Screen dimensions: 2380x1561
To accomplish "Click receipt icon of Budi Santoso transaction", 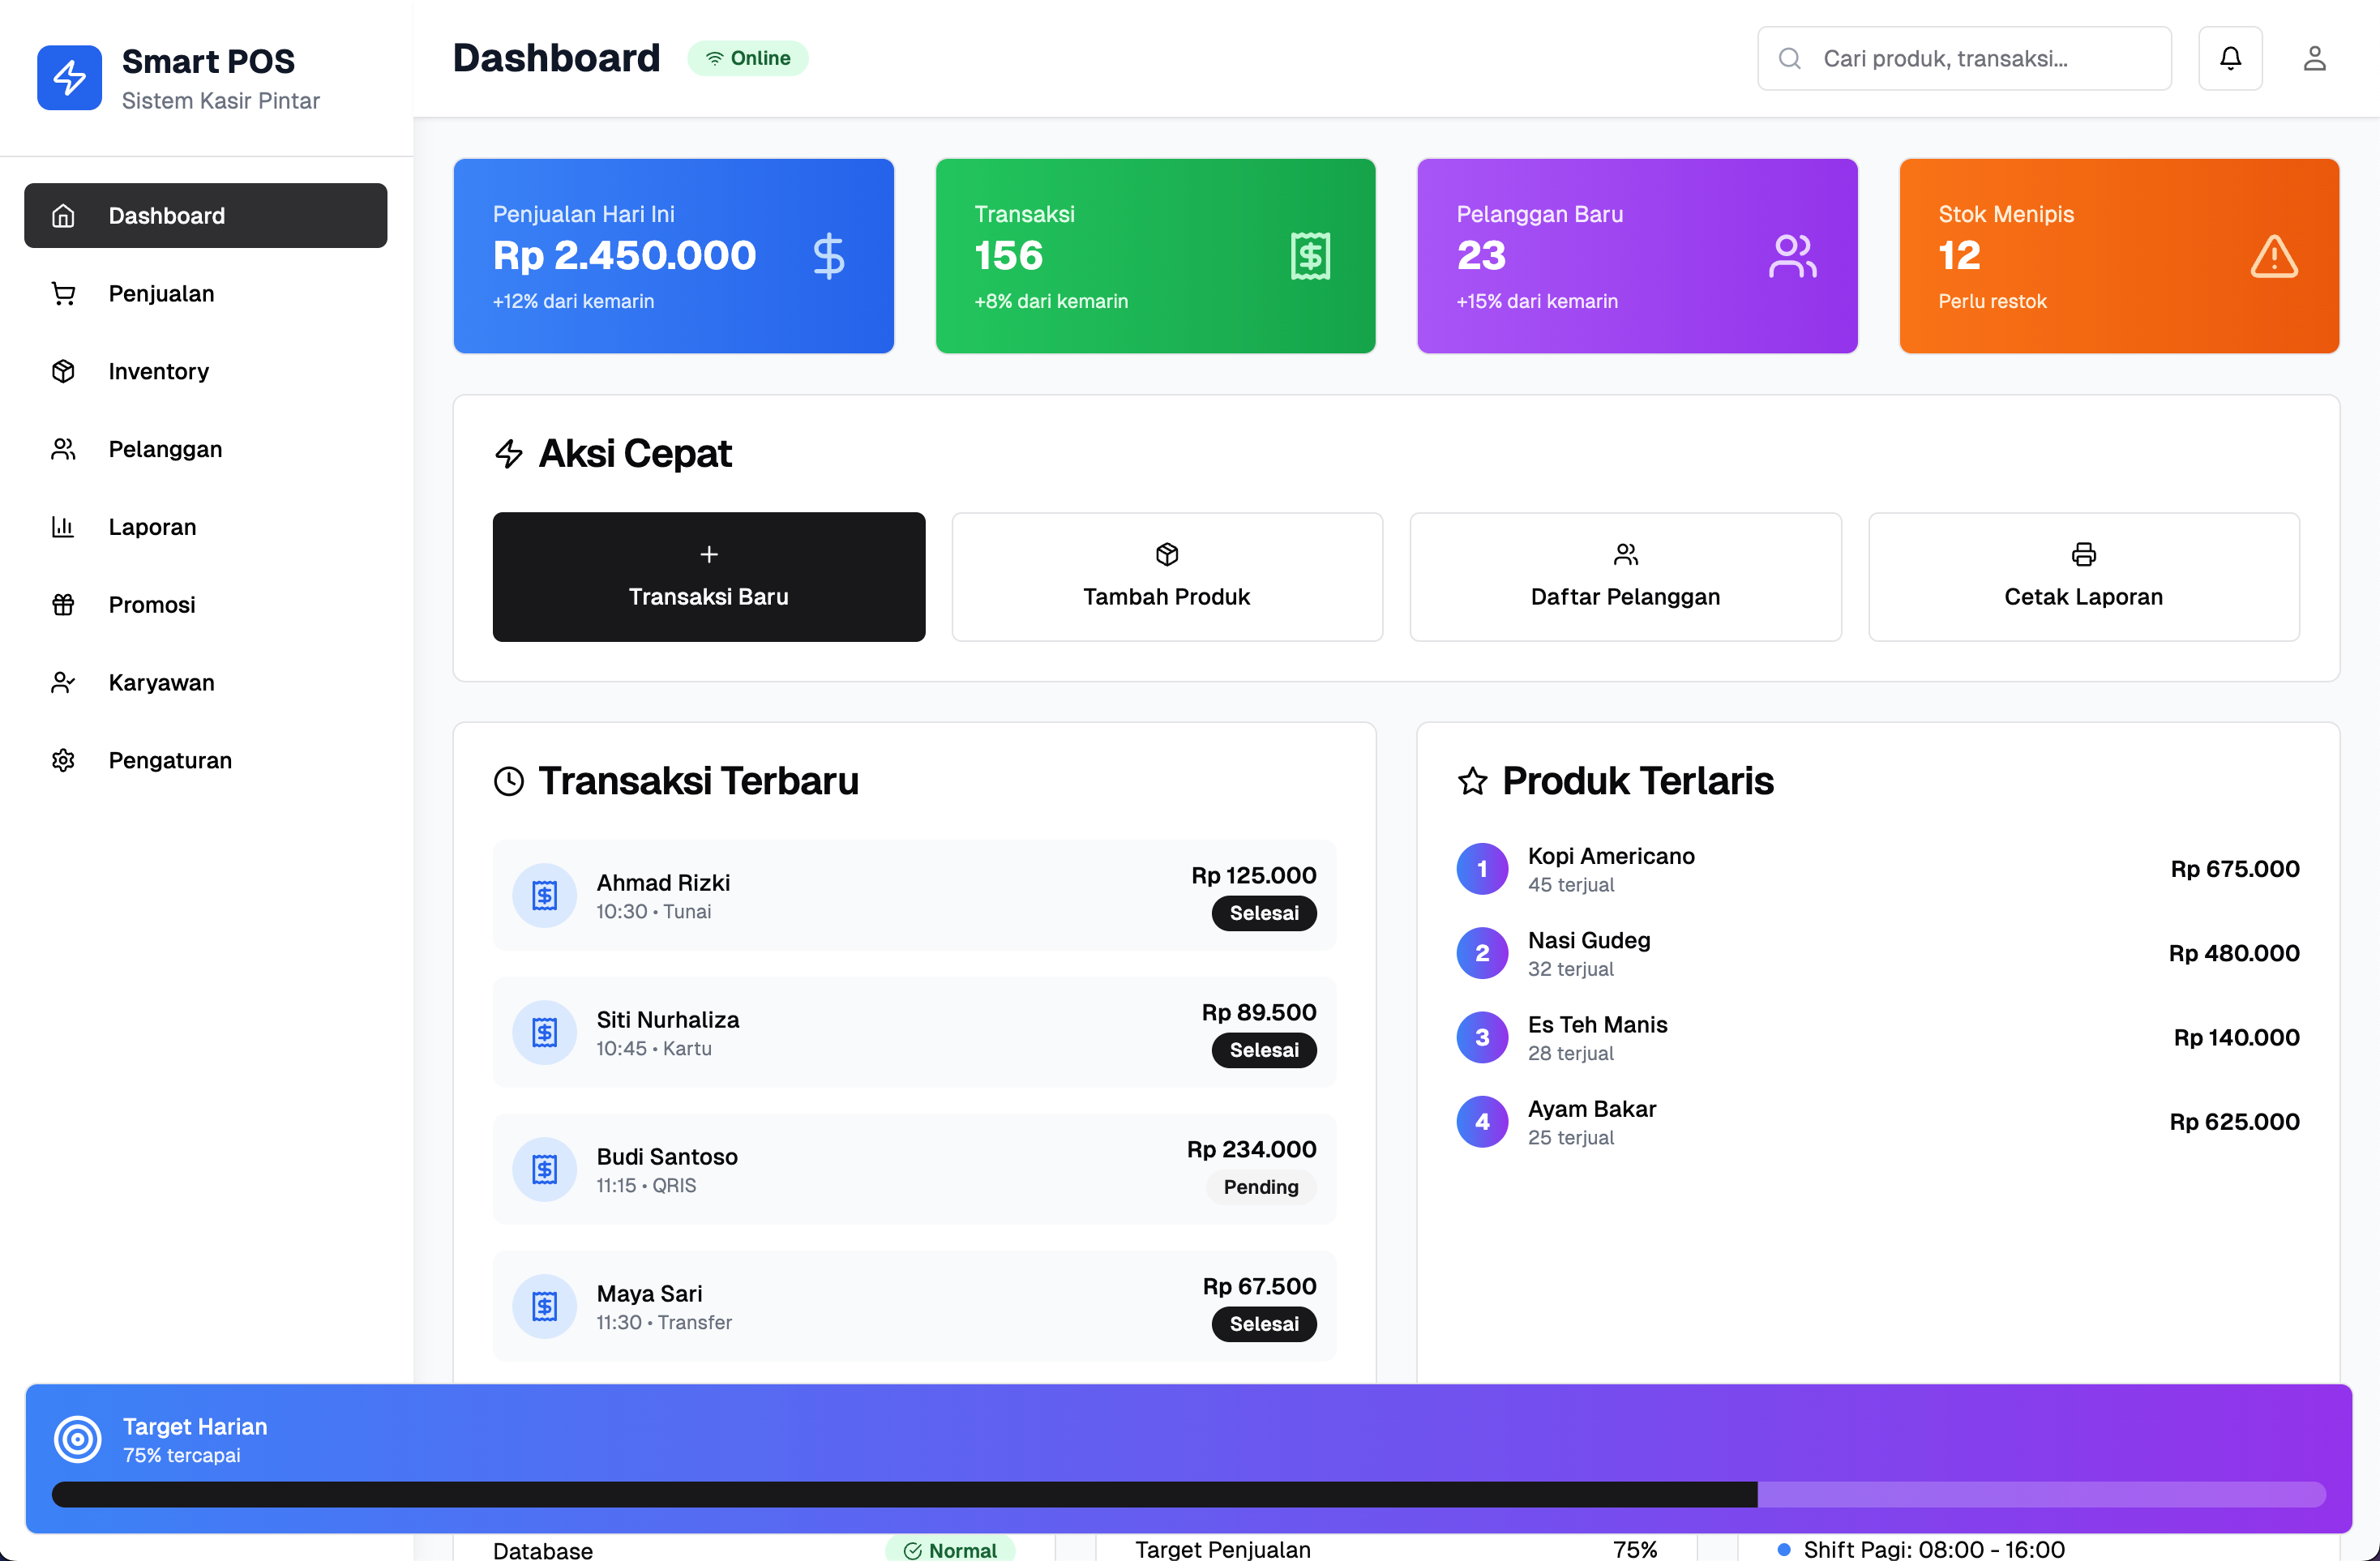I will 544,1170.
